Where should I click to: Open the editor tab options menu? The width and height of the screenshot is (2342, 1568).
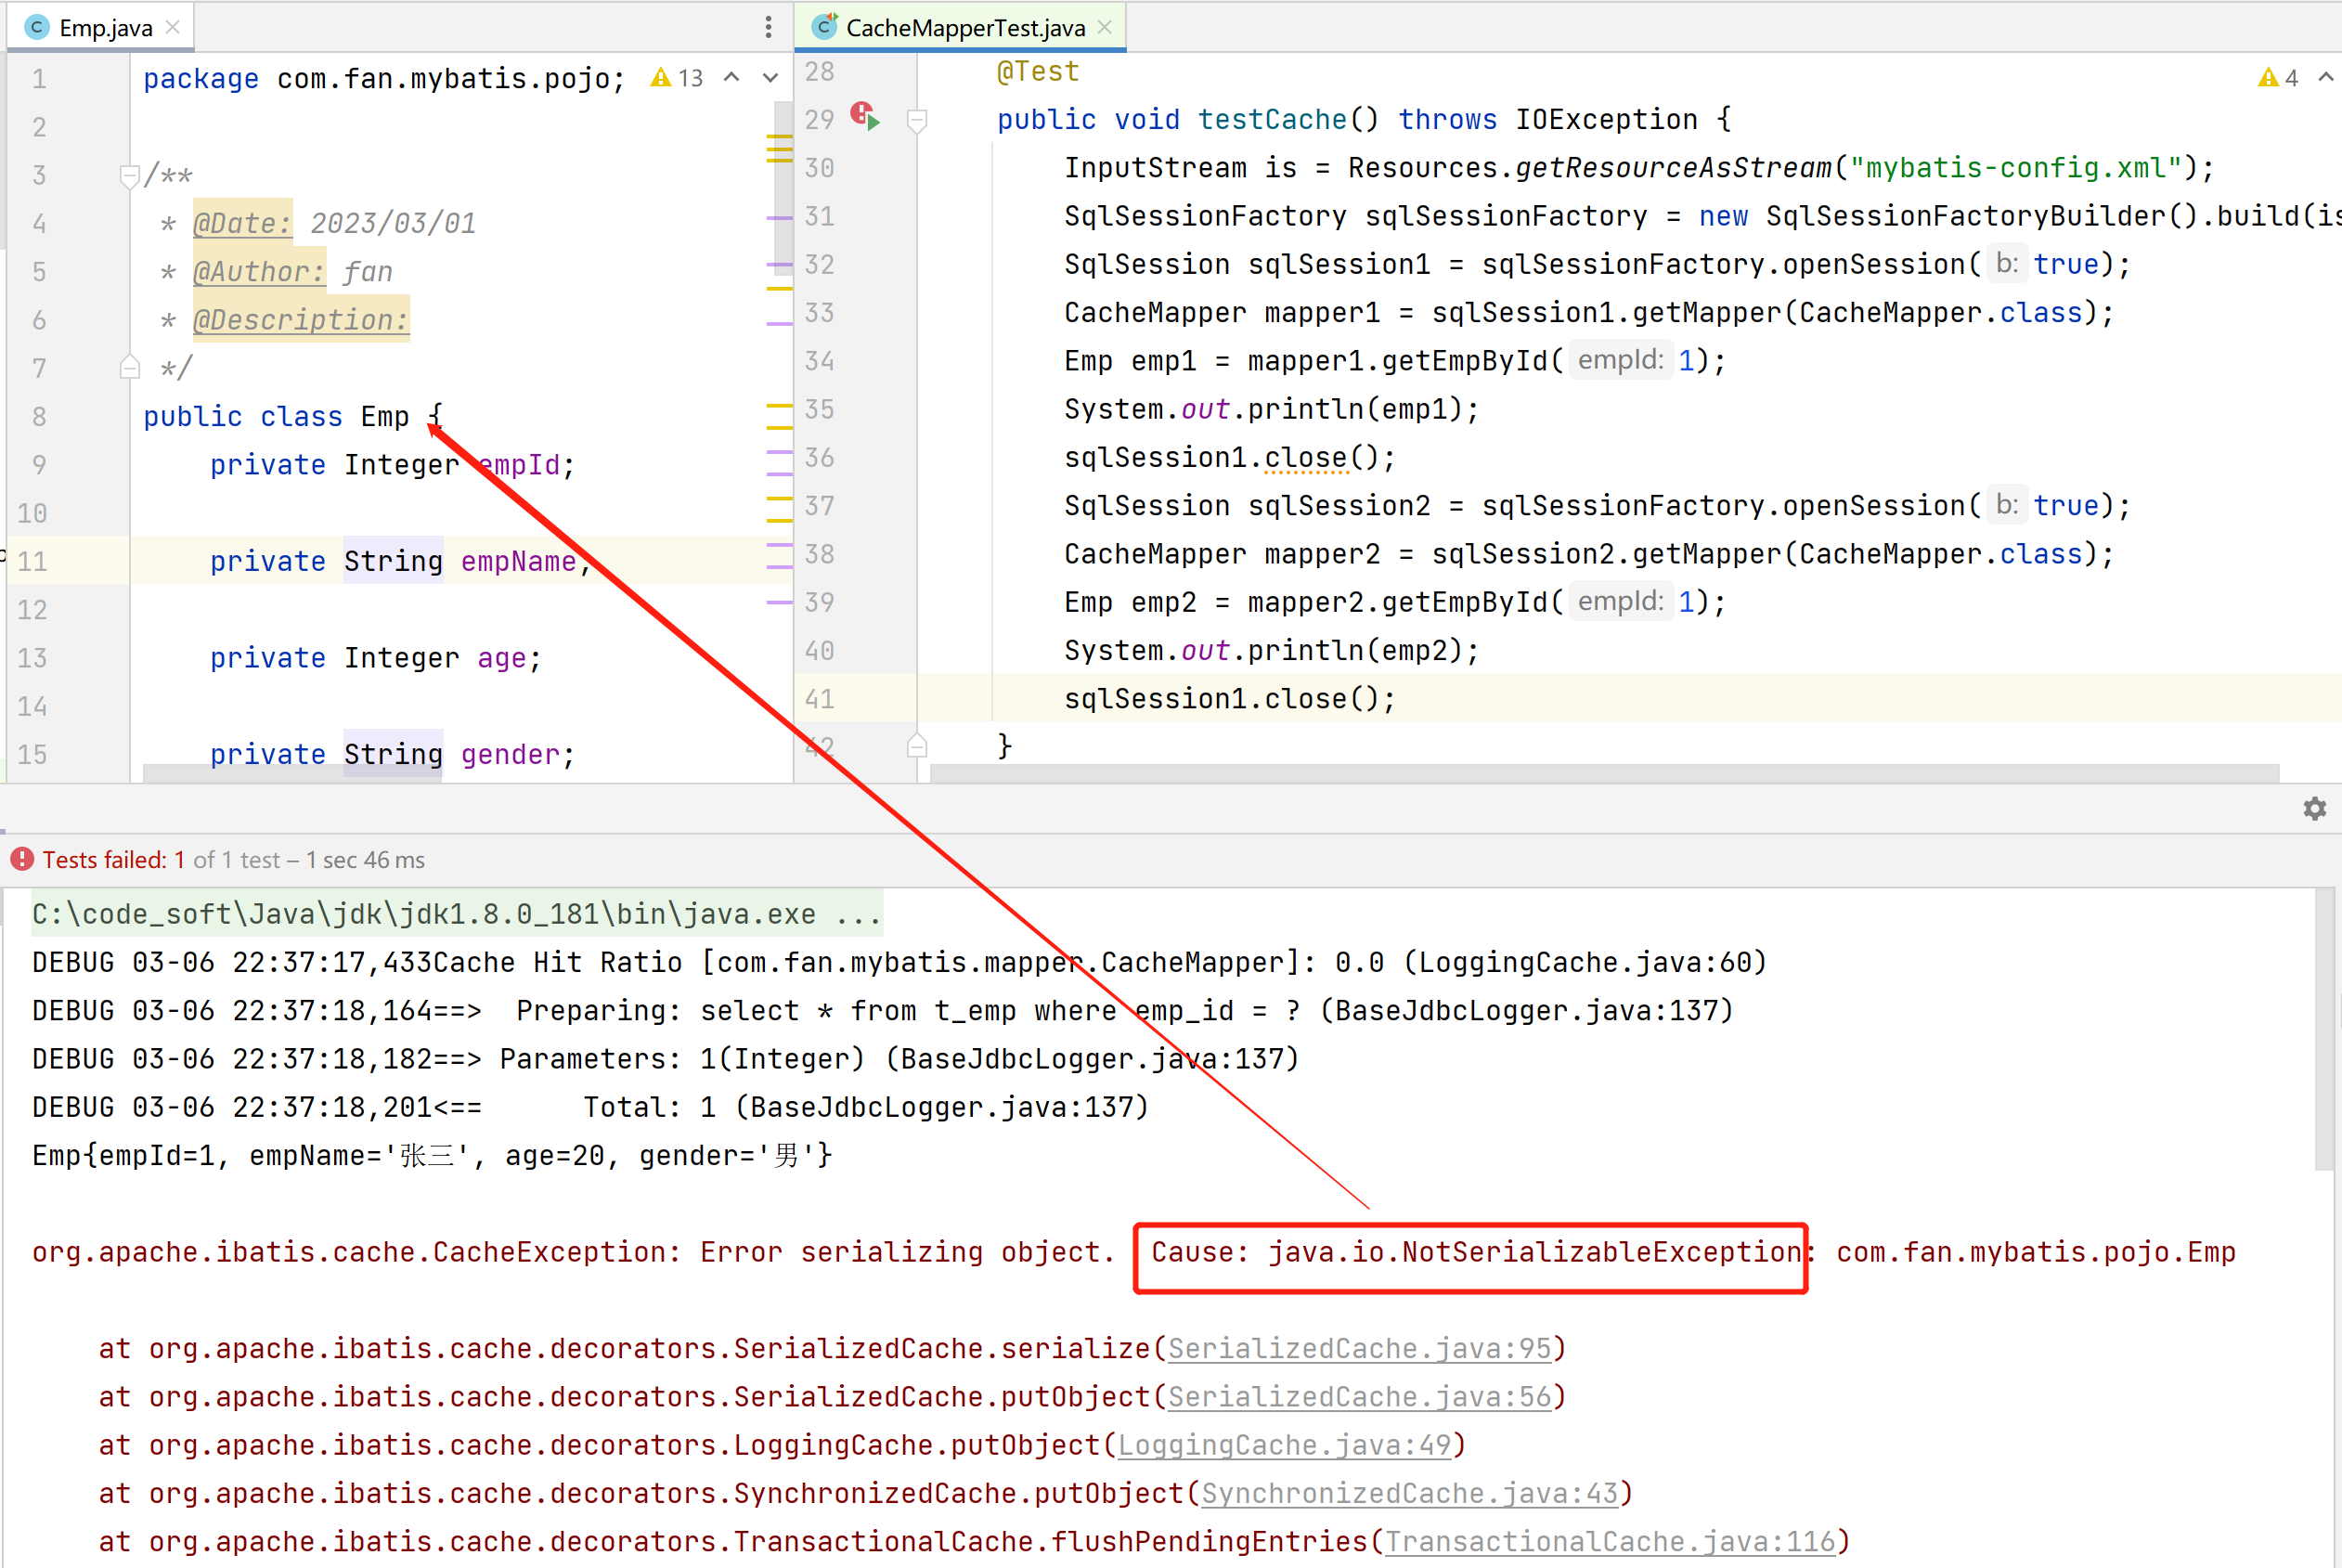pyautogui.click(x=768, y=27)
